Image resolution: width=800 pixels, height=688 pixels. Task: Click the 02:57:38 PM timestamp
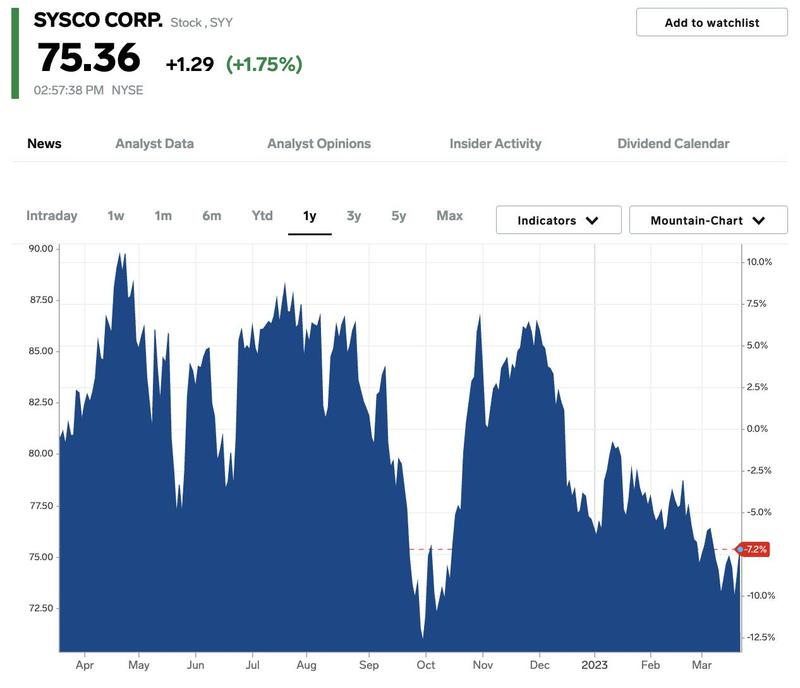68,90
